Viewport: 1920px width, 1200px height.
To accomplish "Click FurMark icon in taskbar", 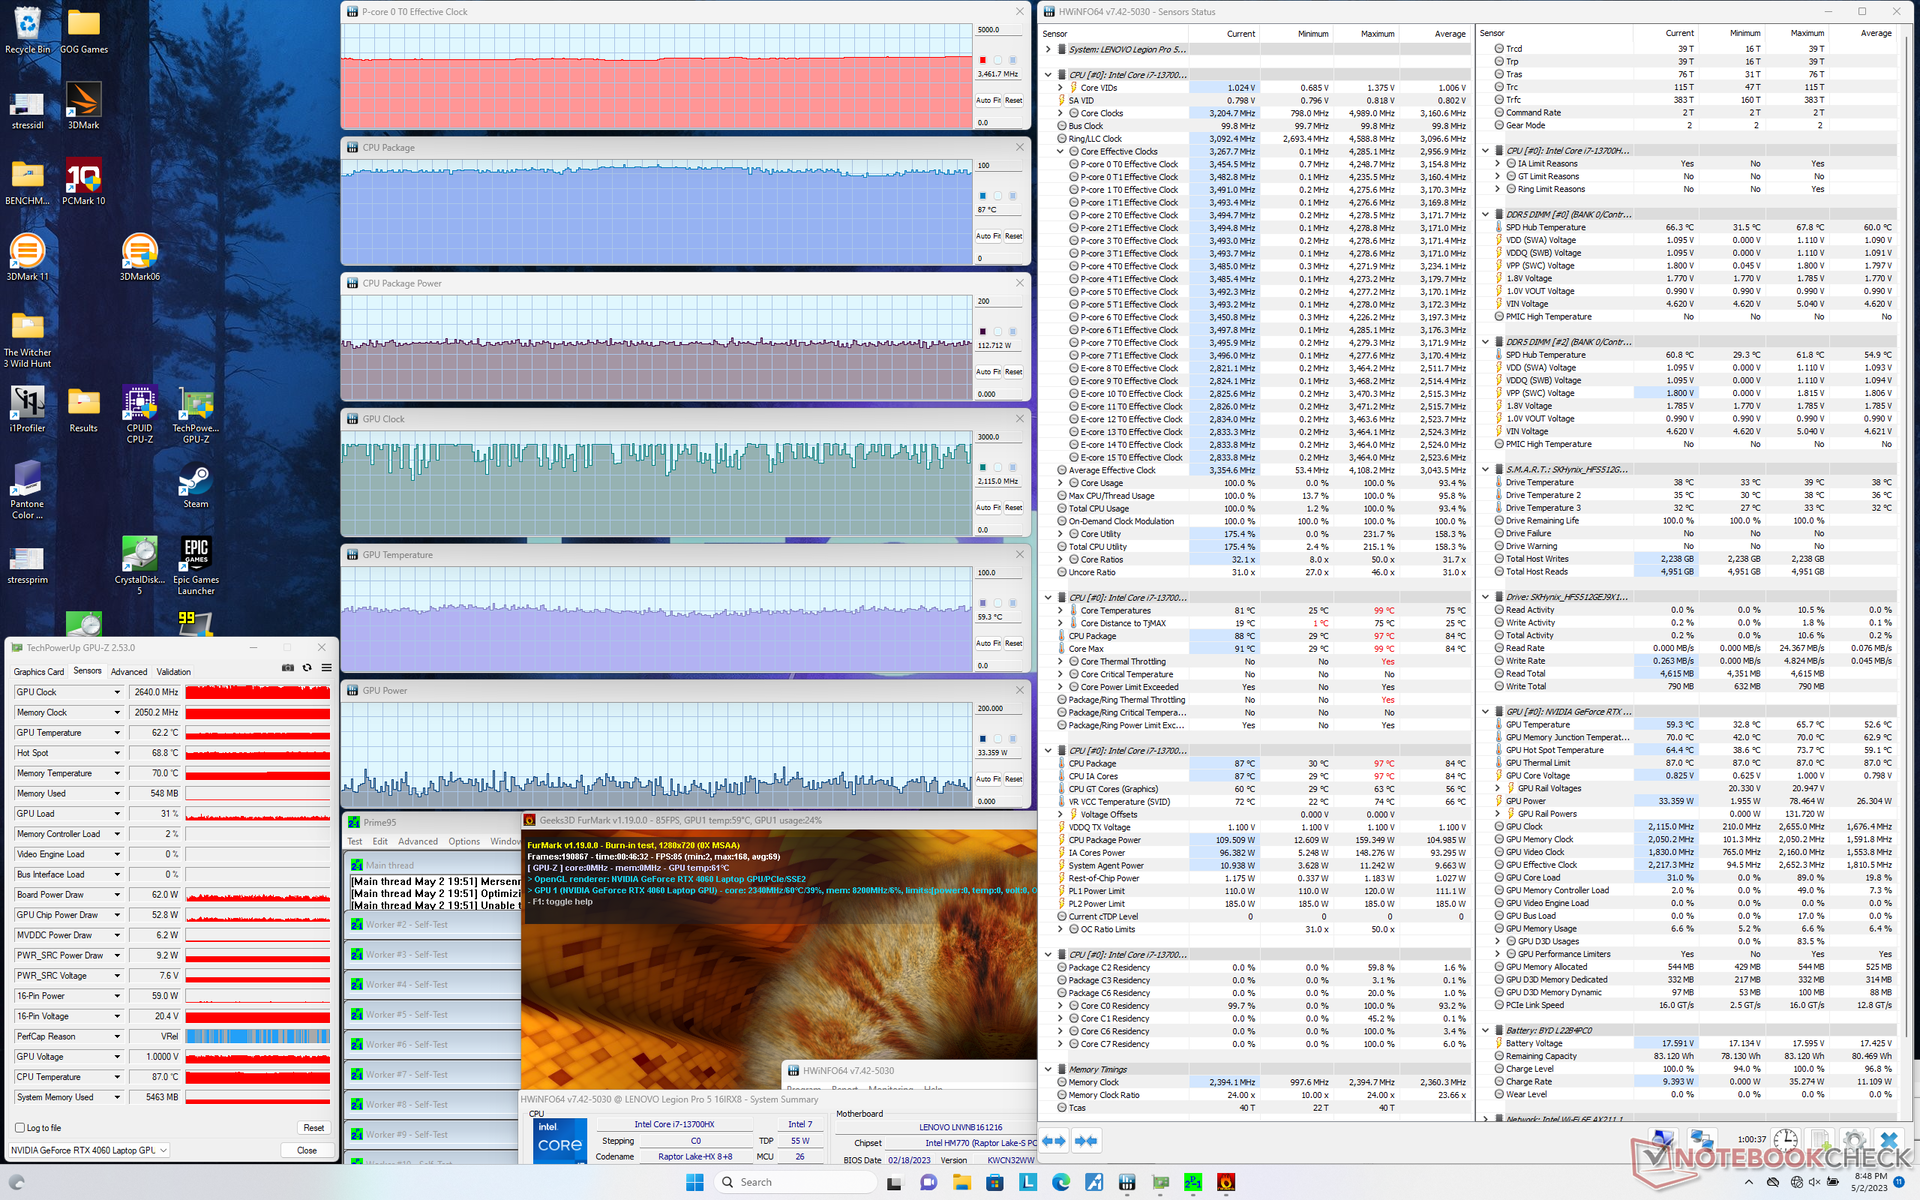I will coord(1226,1182).
